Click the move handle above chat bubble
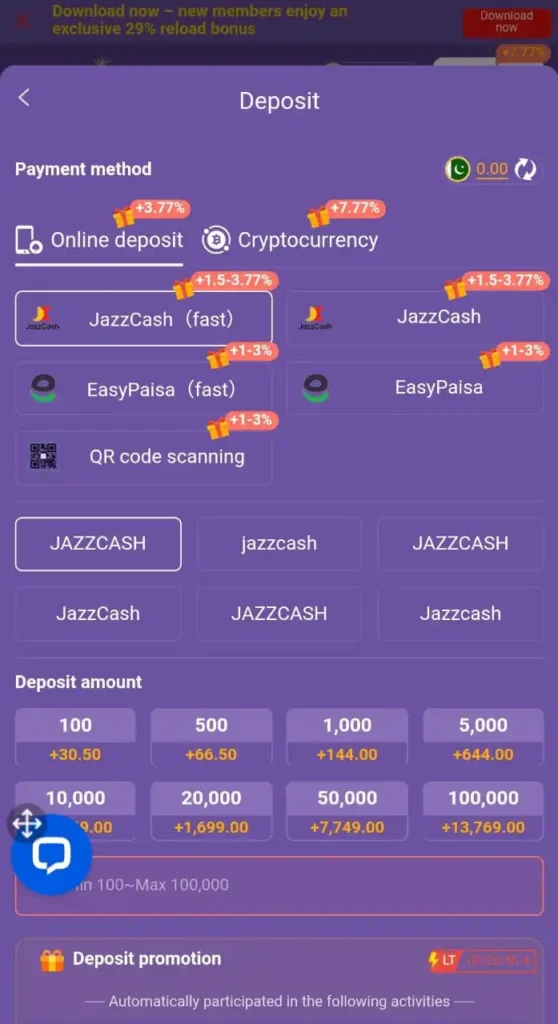 27,824
